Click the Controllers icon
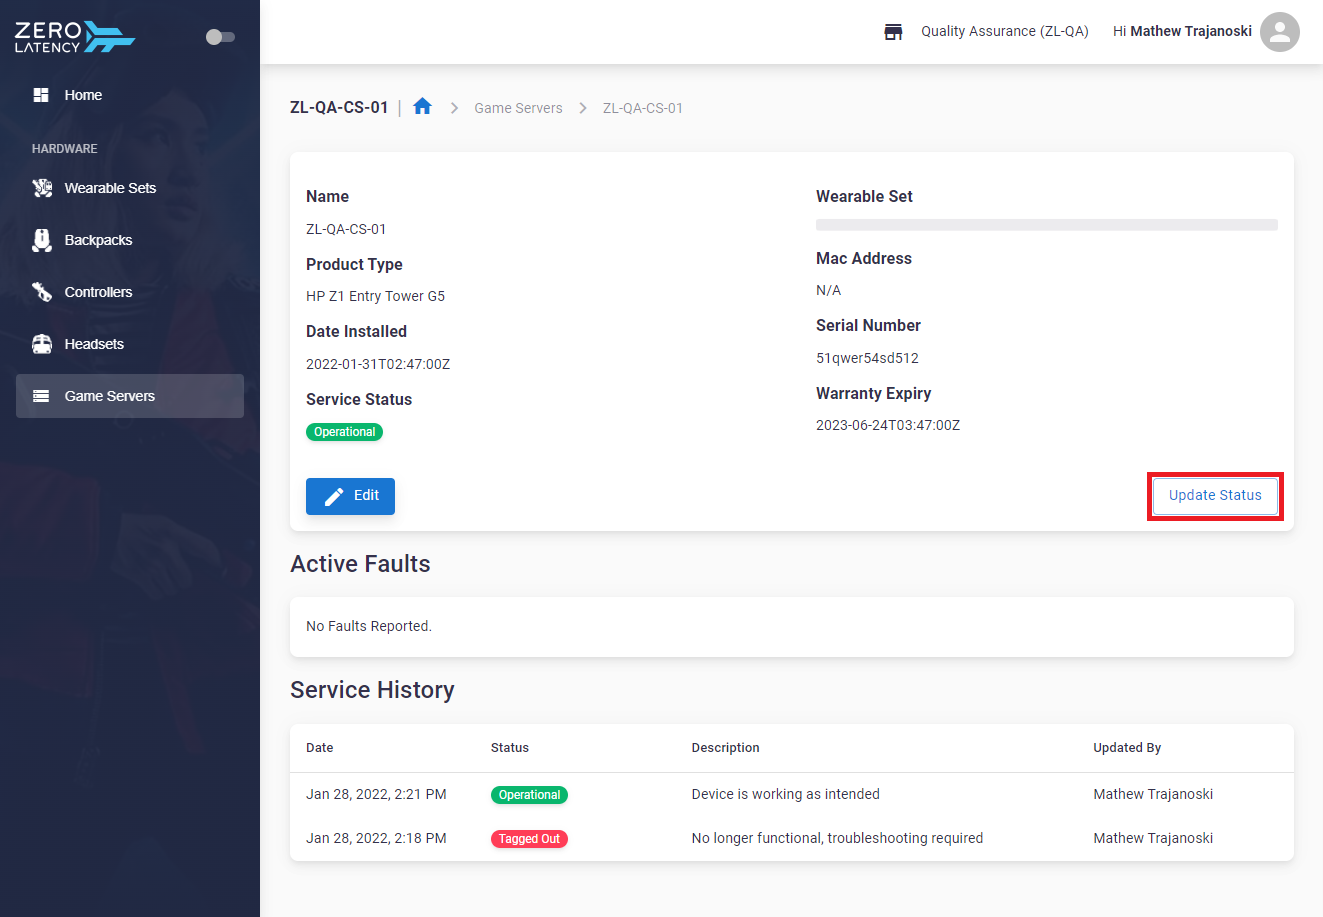 click(42, 292)
